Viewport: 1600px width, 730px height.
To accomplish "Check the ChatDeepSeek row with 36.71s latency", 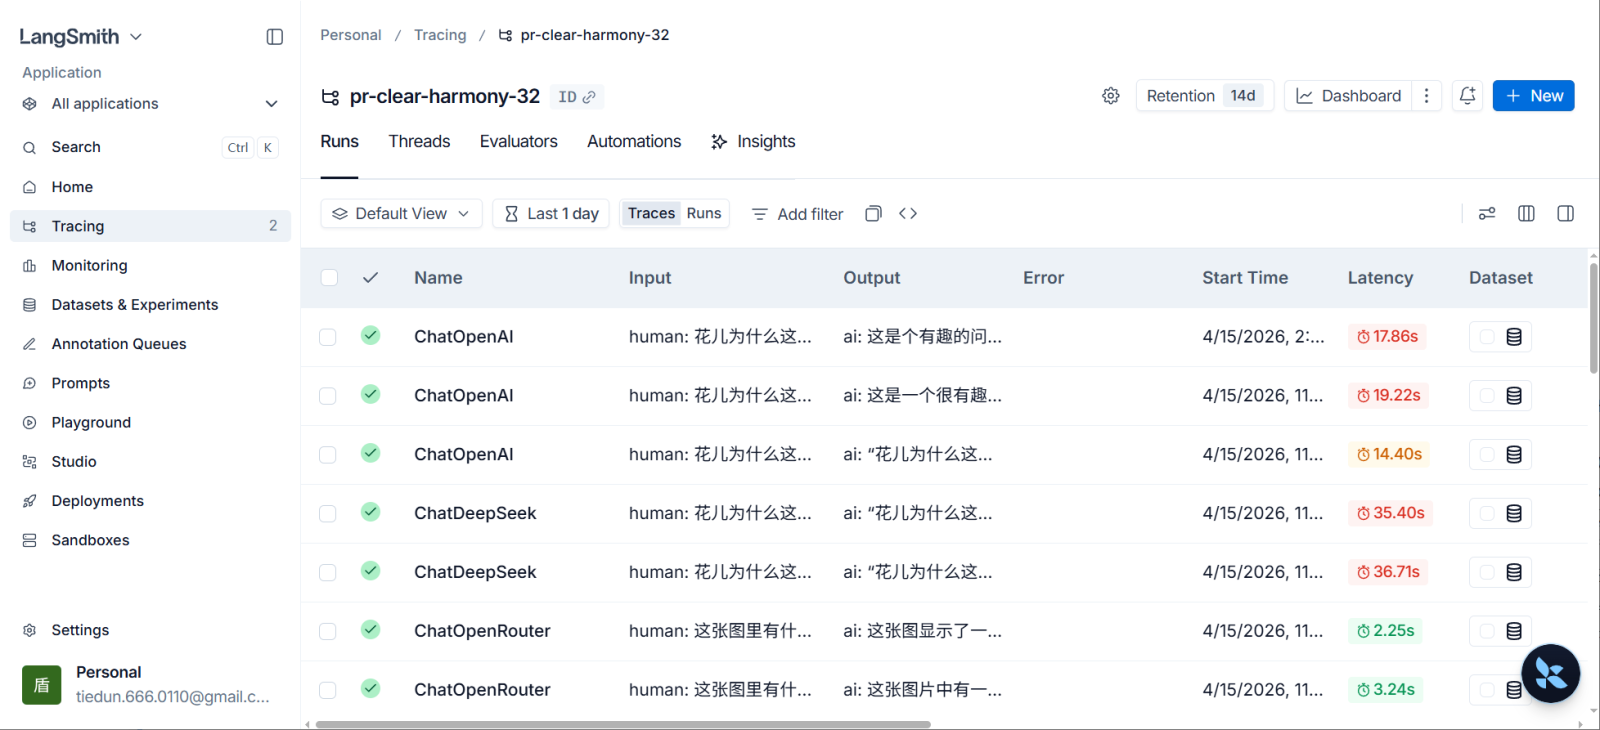I will pyautogui.click(x=327, y=573).
